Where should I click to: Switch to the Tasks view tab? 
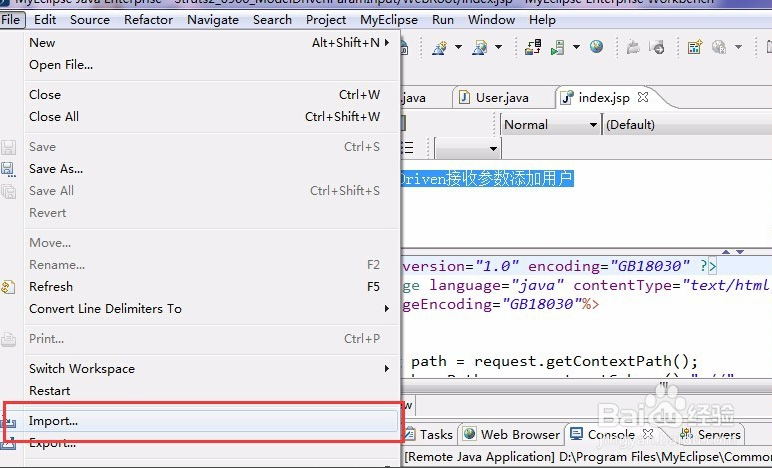[x=429, y=435]
